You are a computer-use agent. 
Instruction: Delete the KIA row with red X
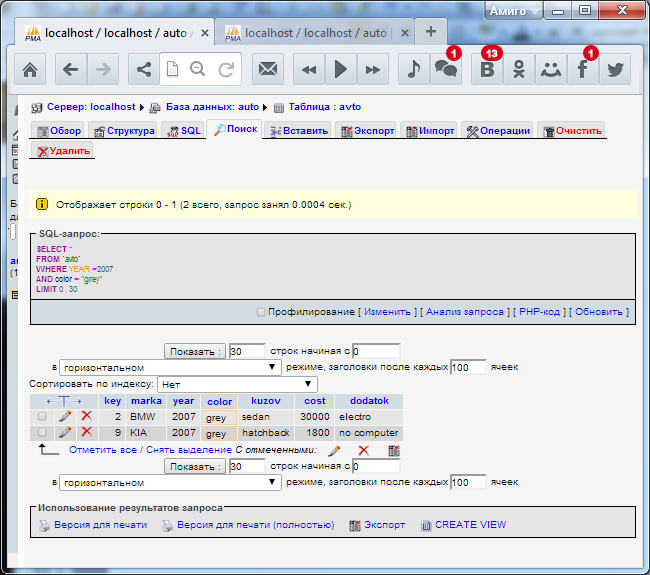[86, 433]
